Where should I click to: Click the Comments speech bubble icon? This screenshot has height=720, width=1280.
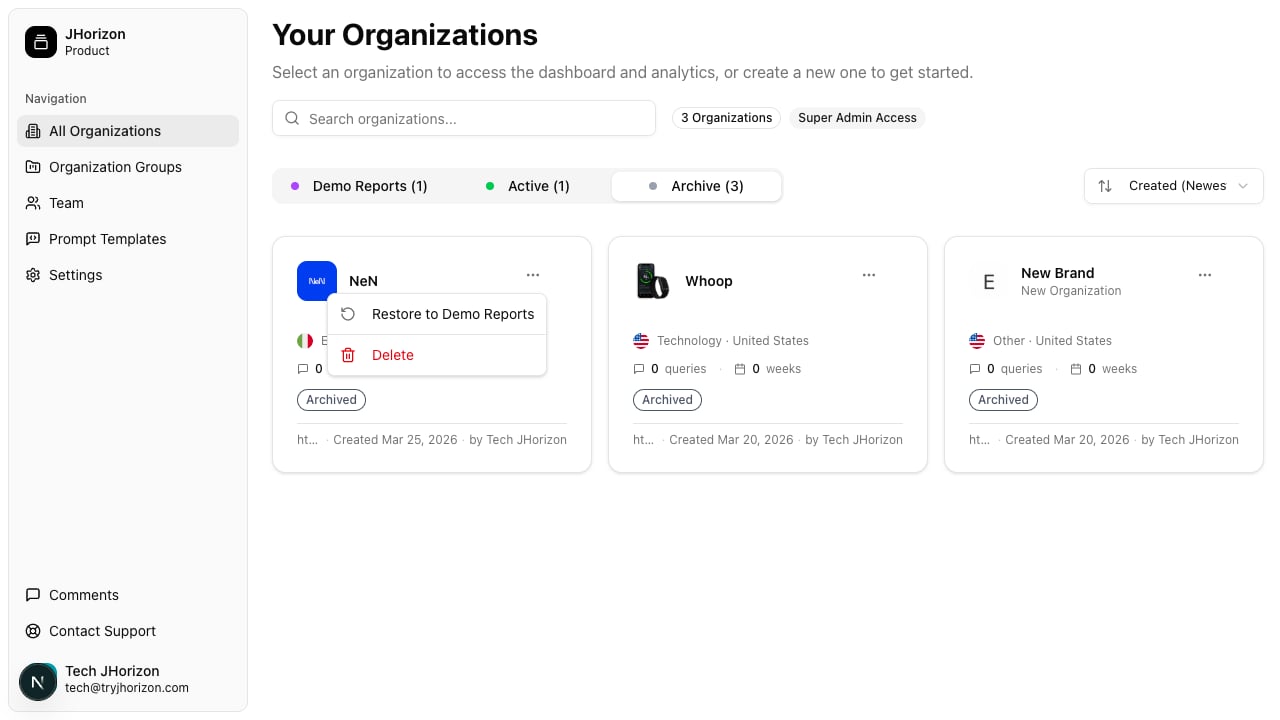(33, 595)
